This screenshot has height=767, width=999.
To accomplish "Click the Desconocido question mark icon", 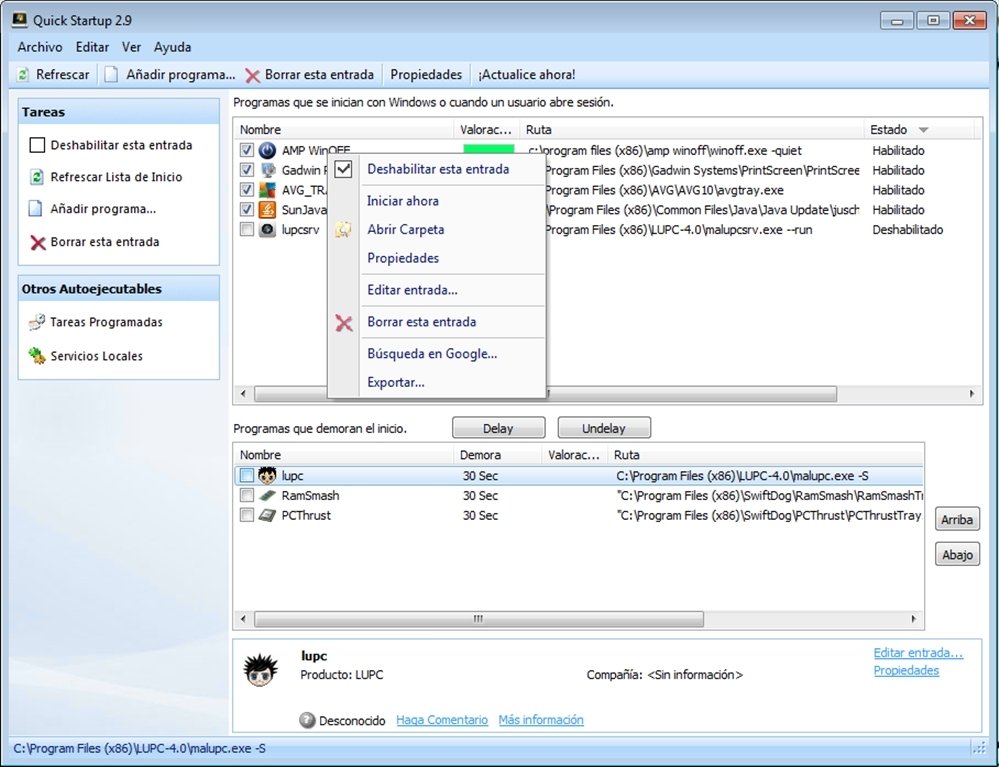I will click(308, 720).
